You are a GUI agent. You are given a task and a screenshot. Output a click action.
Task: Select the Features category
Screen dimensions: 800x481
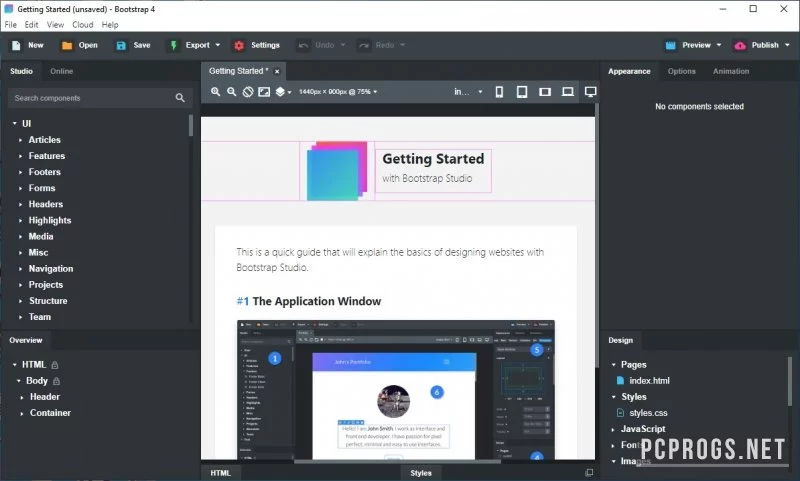click(x=46, y=156)
